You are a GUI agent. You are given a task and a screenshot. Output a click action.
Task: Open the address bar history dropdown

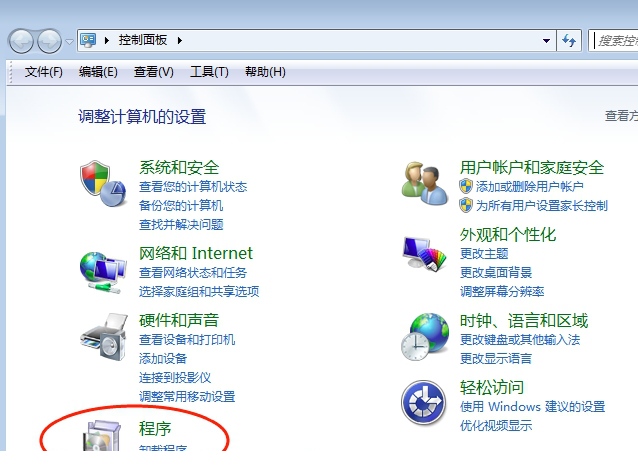coord(546,41)
